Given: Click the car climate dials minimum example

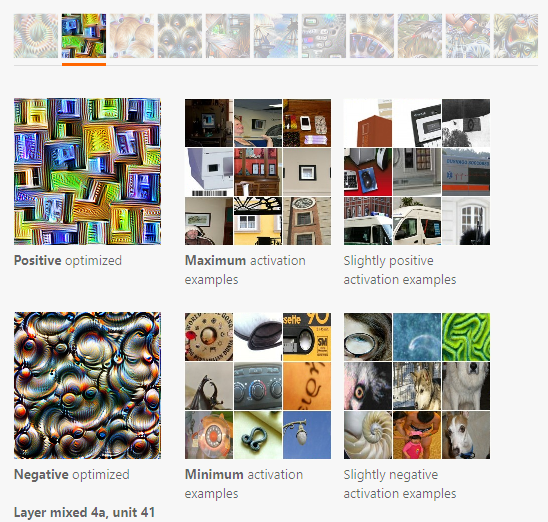Looking at the screenshot, I should pos(258,386).
